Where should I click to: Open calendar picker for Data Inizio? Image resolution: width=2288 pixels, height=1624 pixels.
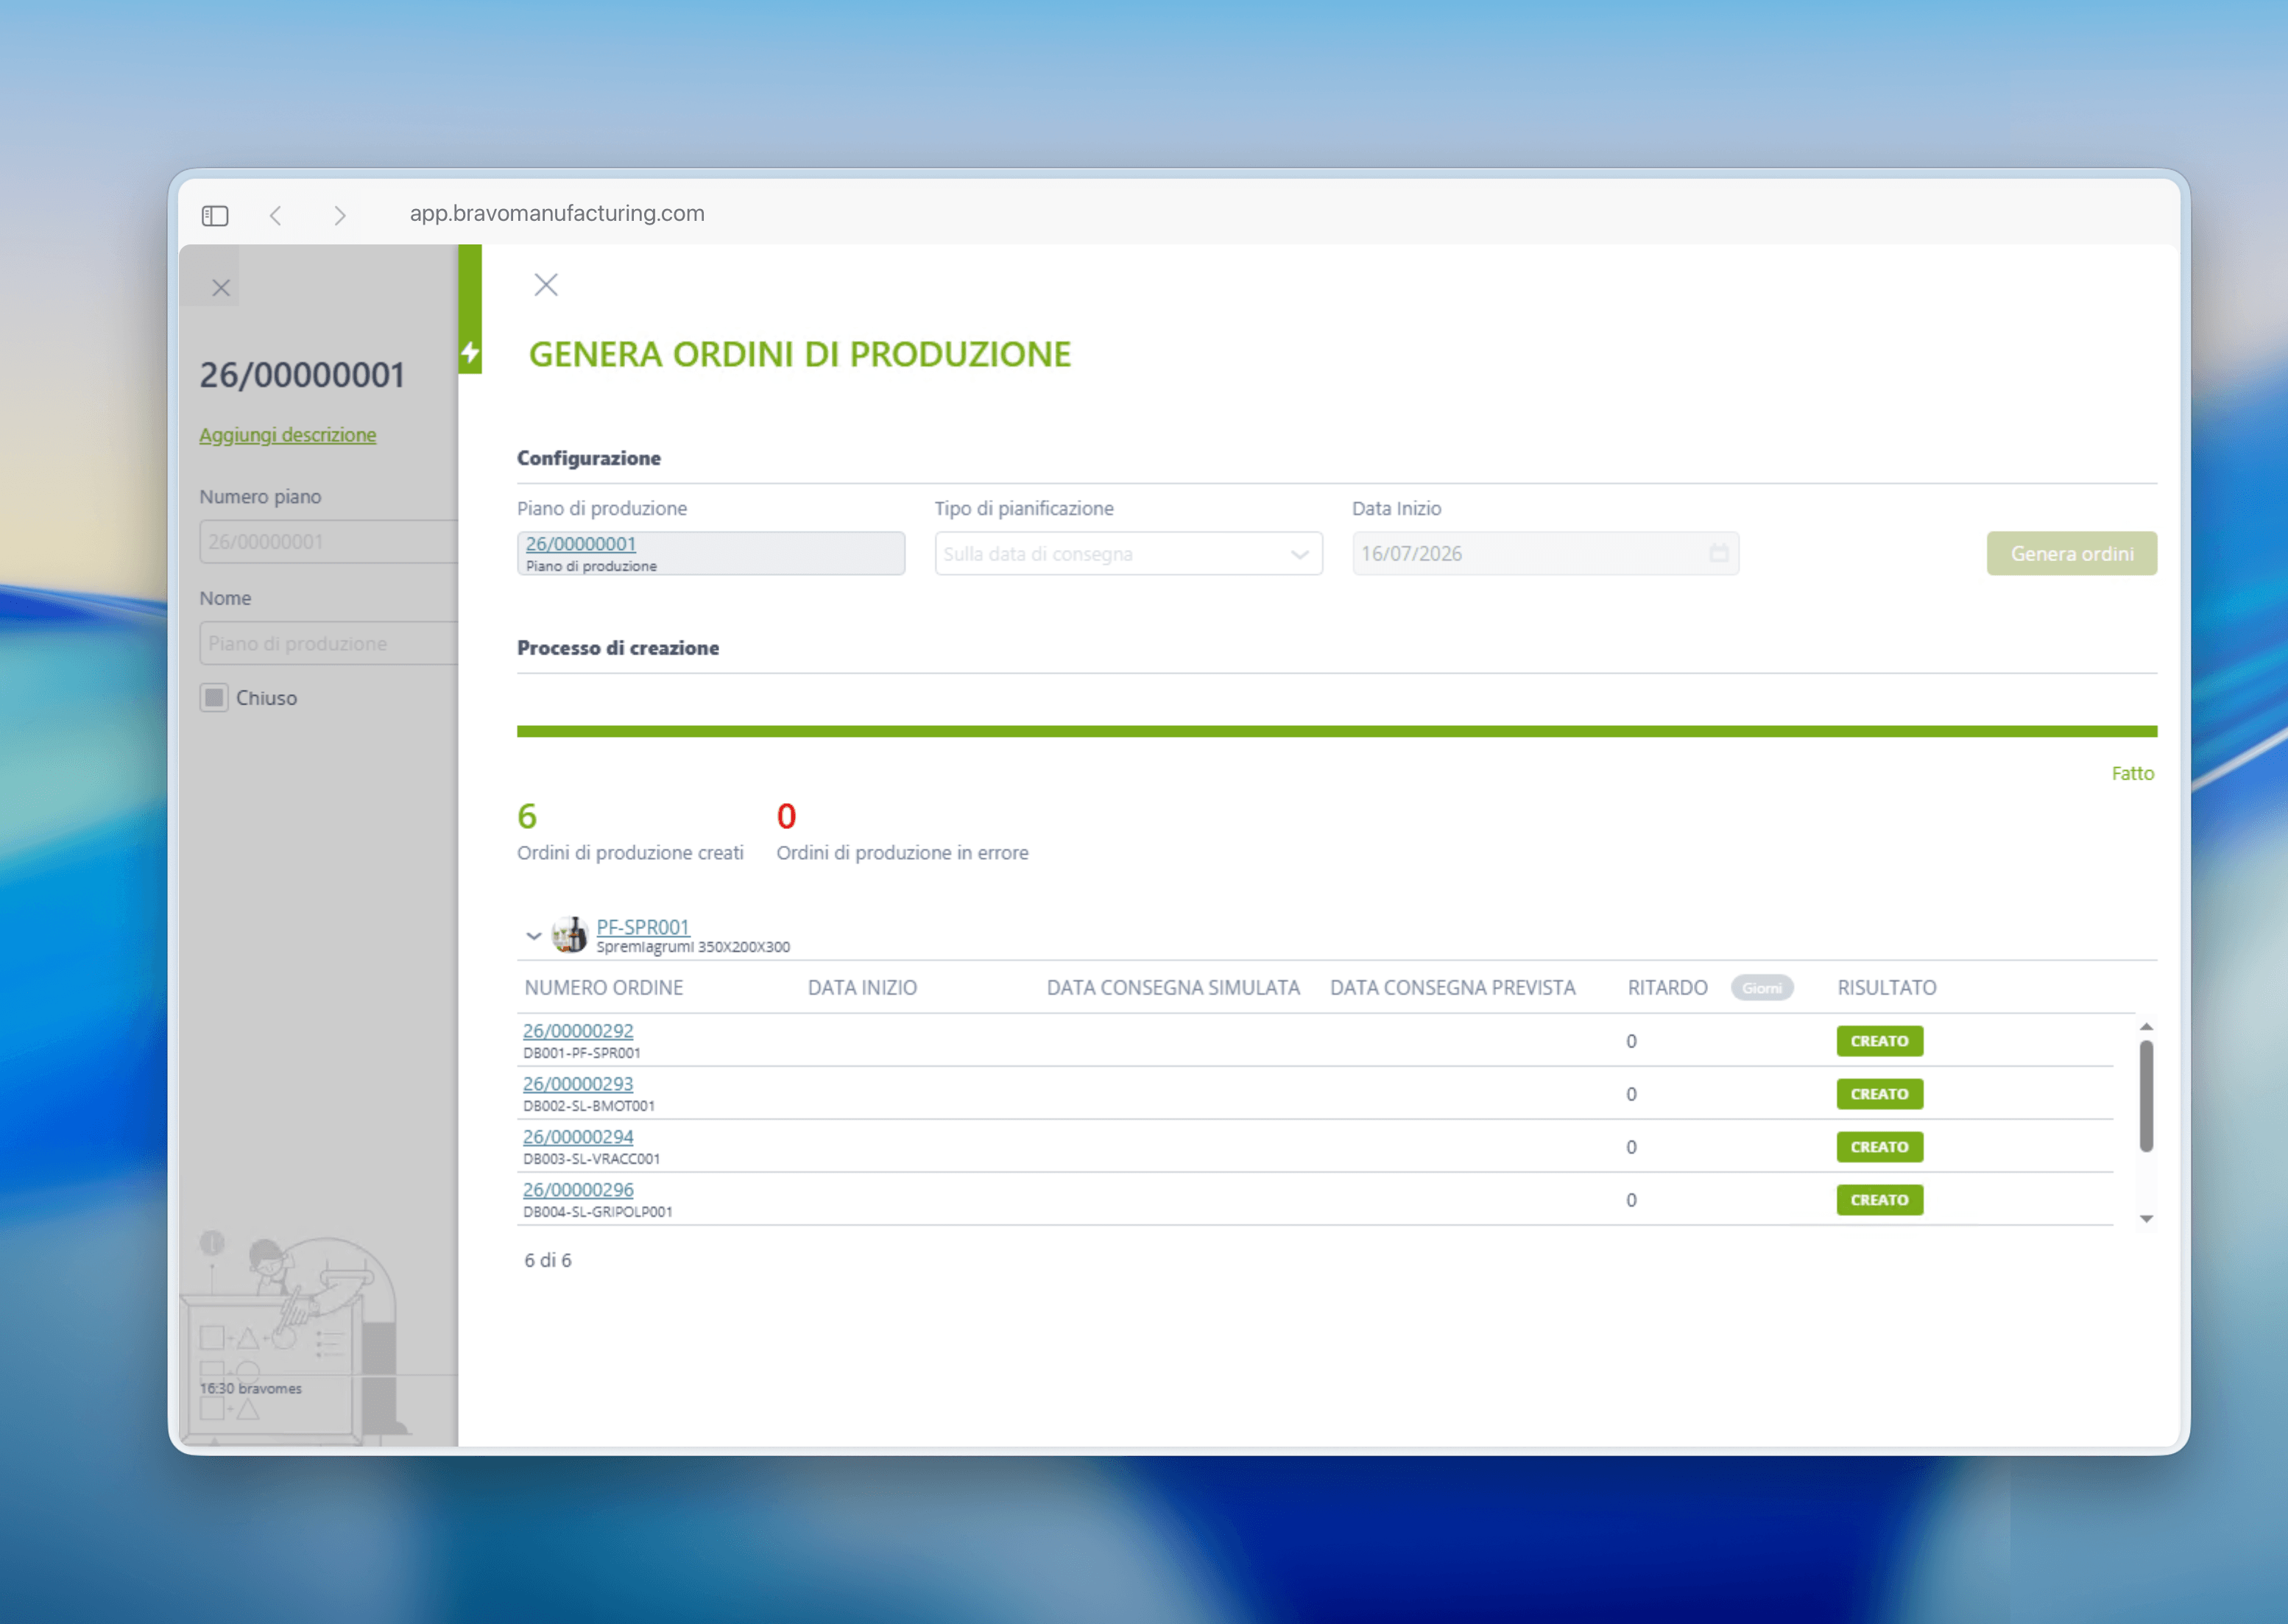[x=1718, y=553]
